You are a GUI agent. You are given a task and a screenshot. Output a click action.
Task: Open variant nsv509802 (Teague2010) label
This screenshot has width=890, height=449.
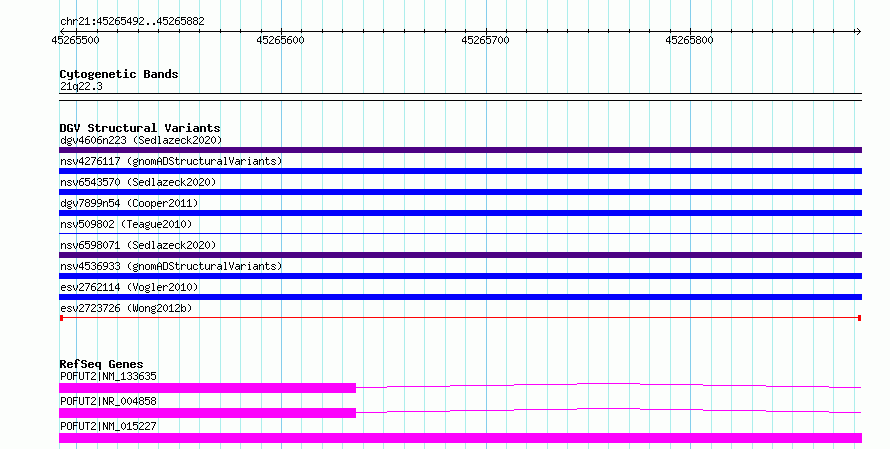(x=126, y=224)
